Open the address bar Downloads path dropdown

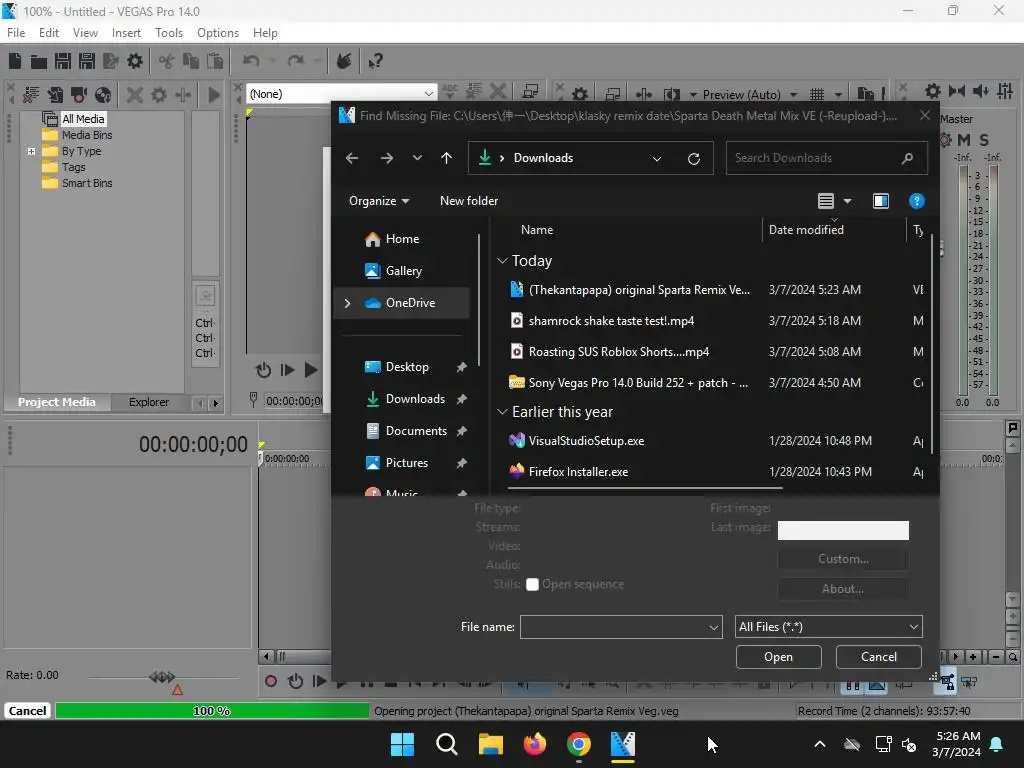[x=657, y=159]
